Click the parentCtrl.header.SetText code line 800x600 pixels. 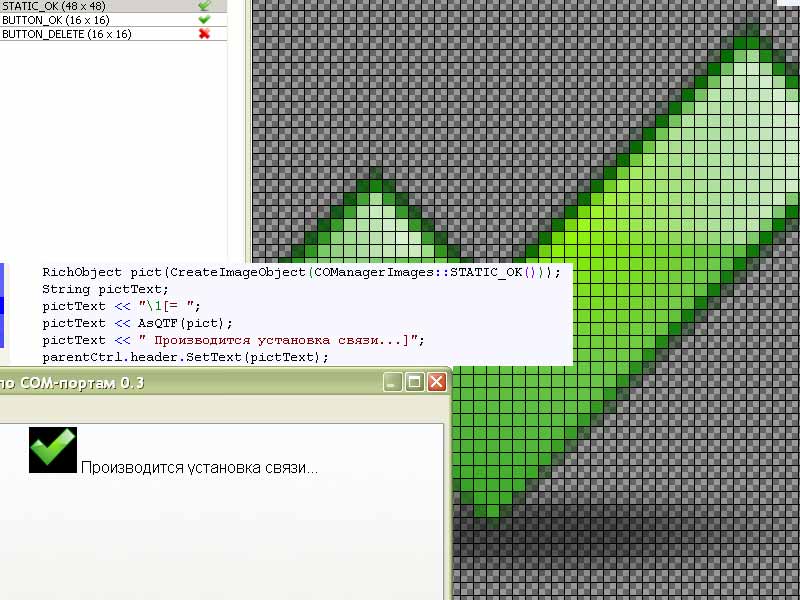pyautogui.click(x=185, y=357)
